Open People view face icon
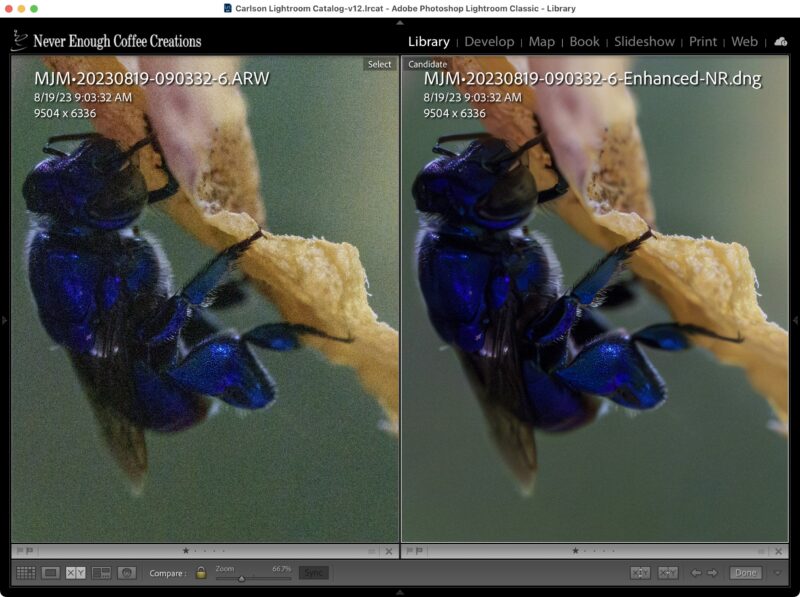The width and height of the screenshot is (800, 597). click(x=127, y=573)
